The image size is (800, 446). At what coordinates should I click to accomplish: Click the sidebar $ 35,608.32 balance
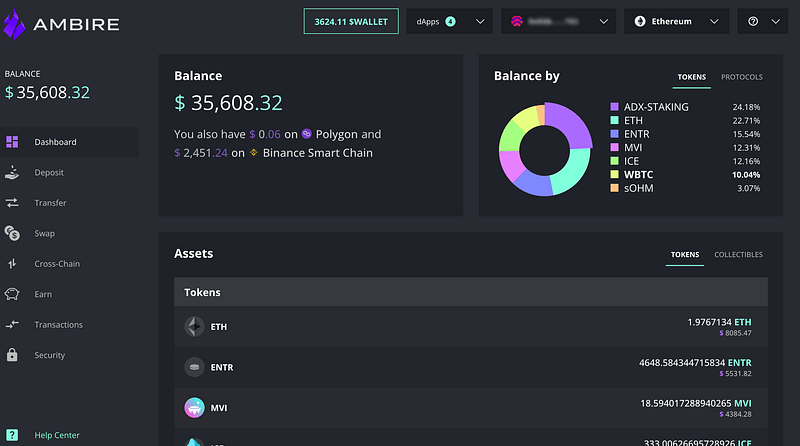(47, 92)
